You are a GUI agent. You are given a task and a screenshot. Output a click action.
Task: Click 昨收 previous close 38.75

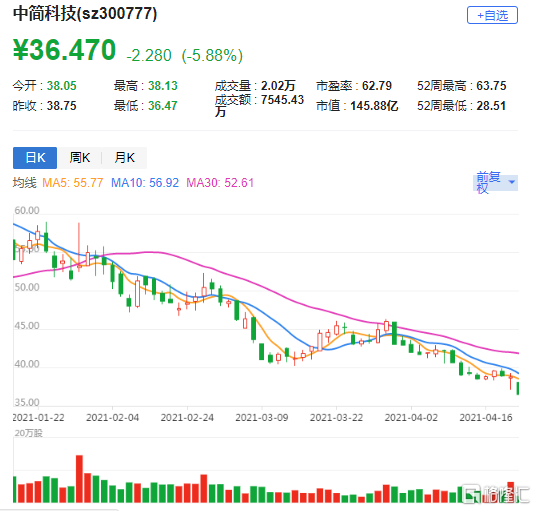(62, 106)
